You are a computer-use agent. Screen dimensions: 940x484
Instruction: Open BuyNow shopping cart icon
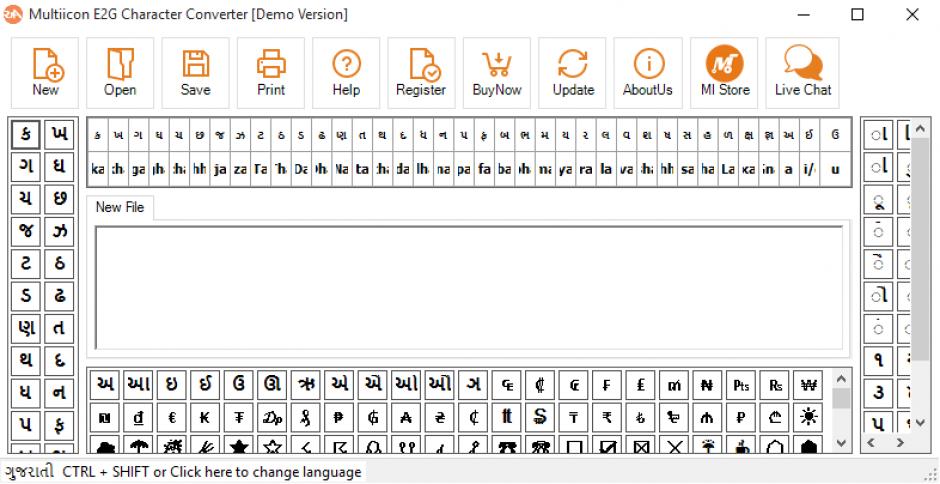tap(497, 73)
